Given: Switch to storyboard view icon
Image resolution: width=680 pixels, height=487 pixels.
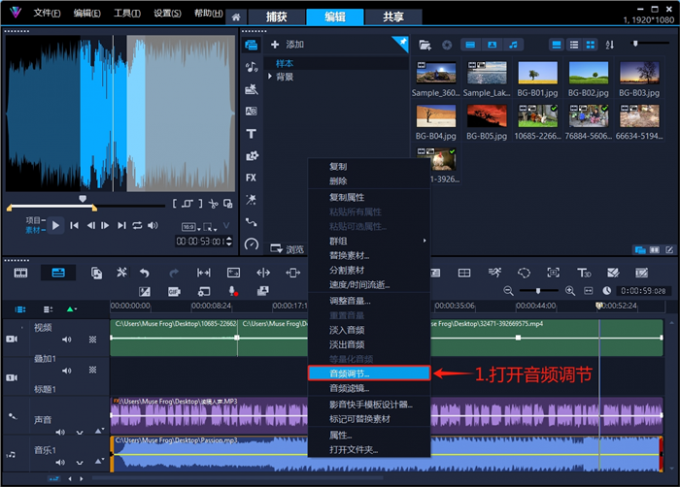Looking at the screenshot, I should pos(21,273).
